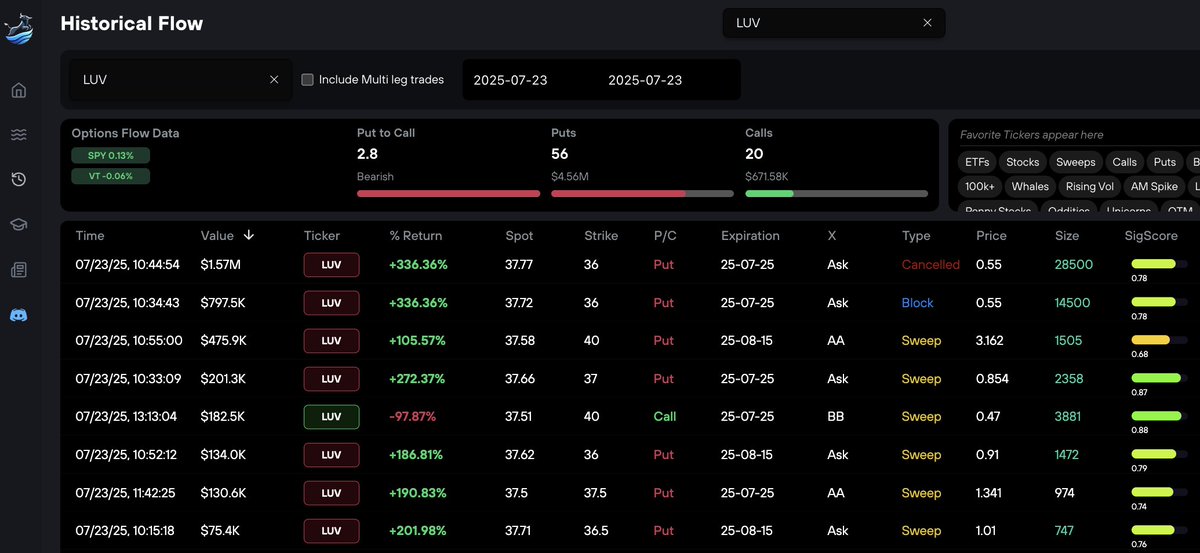Sort by the SigScore column header
This screenshot has height=553, width=1200.
tap(1151, 236)
